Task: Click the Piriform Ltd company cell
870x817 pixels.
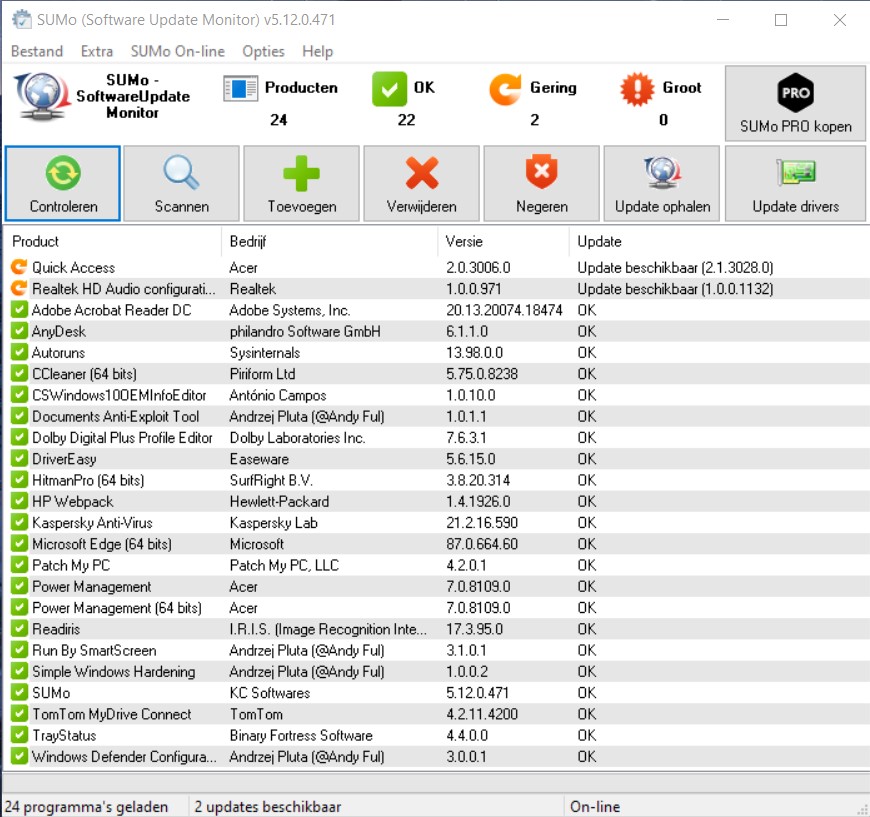Action: tap(262, 374)
